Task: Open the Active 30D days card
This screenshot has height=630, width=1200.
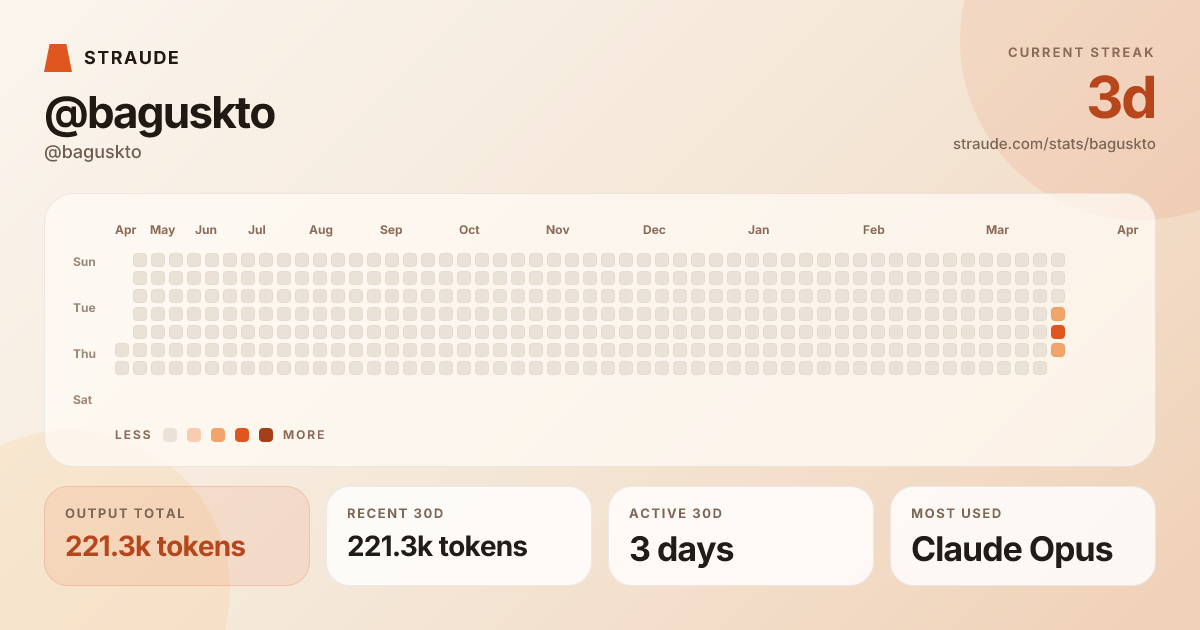Action: click(x=741, y=536)
